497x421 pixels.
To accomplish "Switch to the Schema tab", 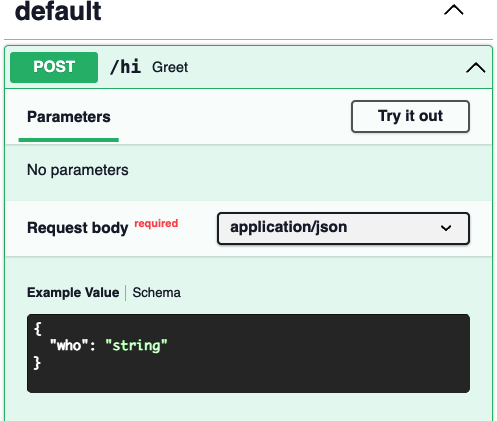I will point(157,293).
